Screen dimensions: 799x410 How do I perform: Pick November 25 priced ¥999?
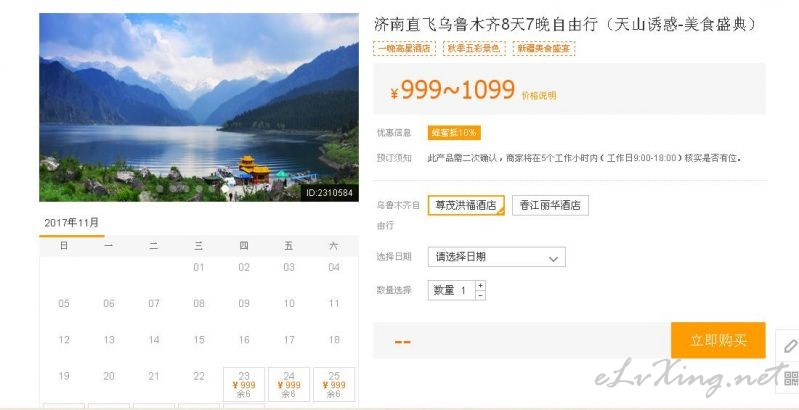334,385
